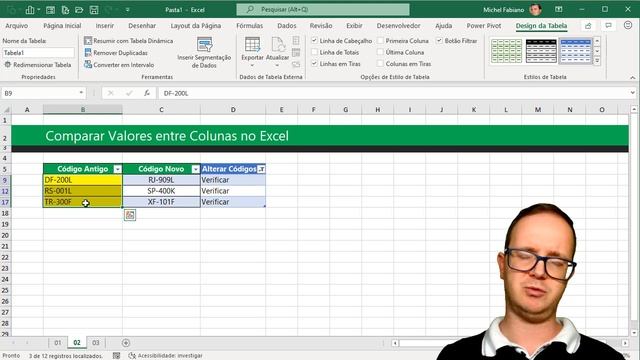The height and width of the screenshot is (360, 640).
Task: Expand the Exportar dropdown arrow
Action: click(x=252, y=66)
